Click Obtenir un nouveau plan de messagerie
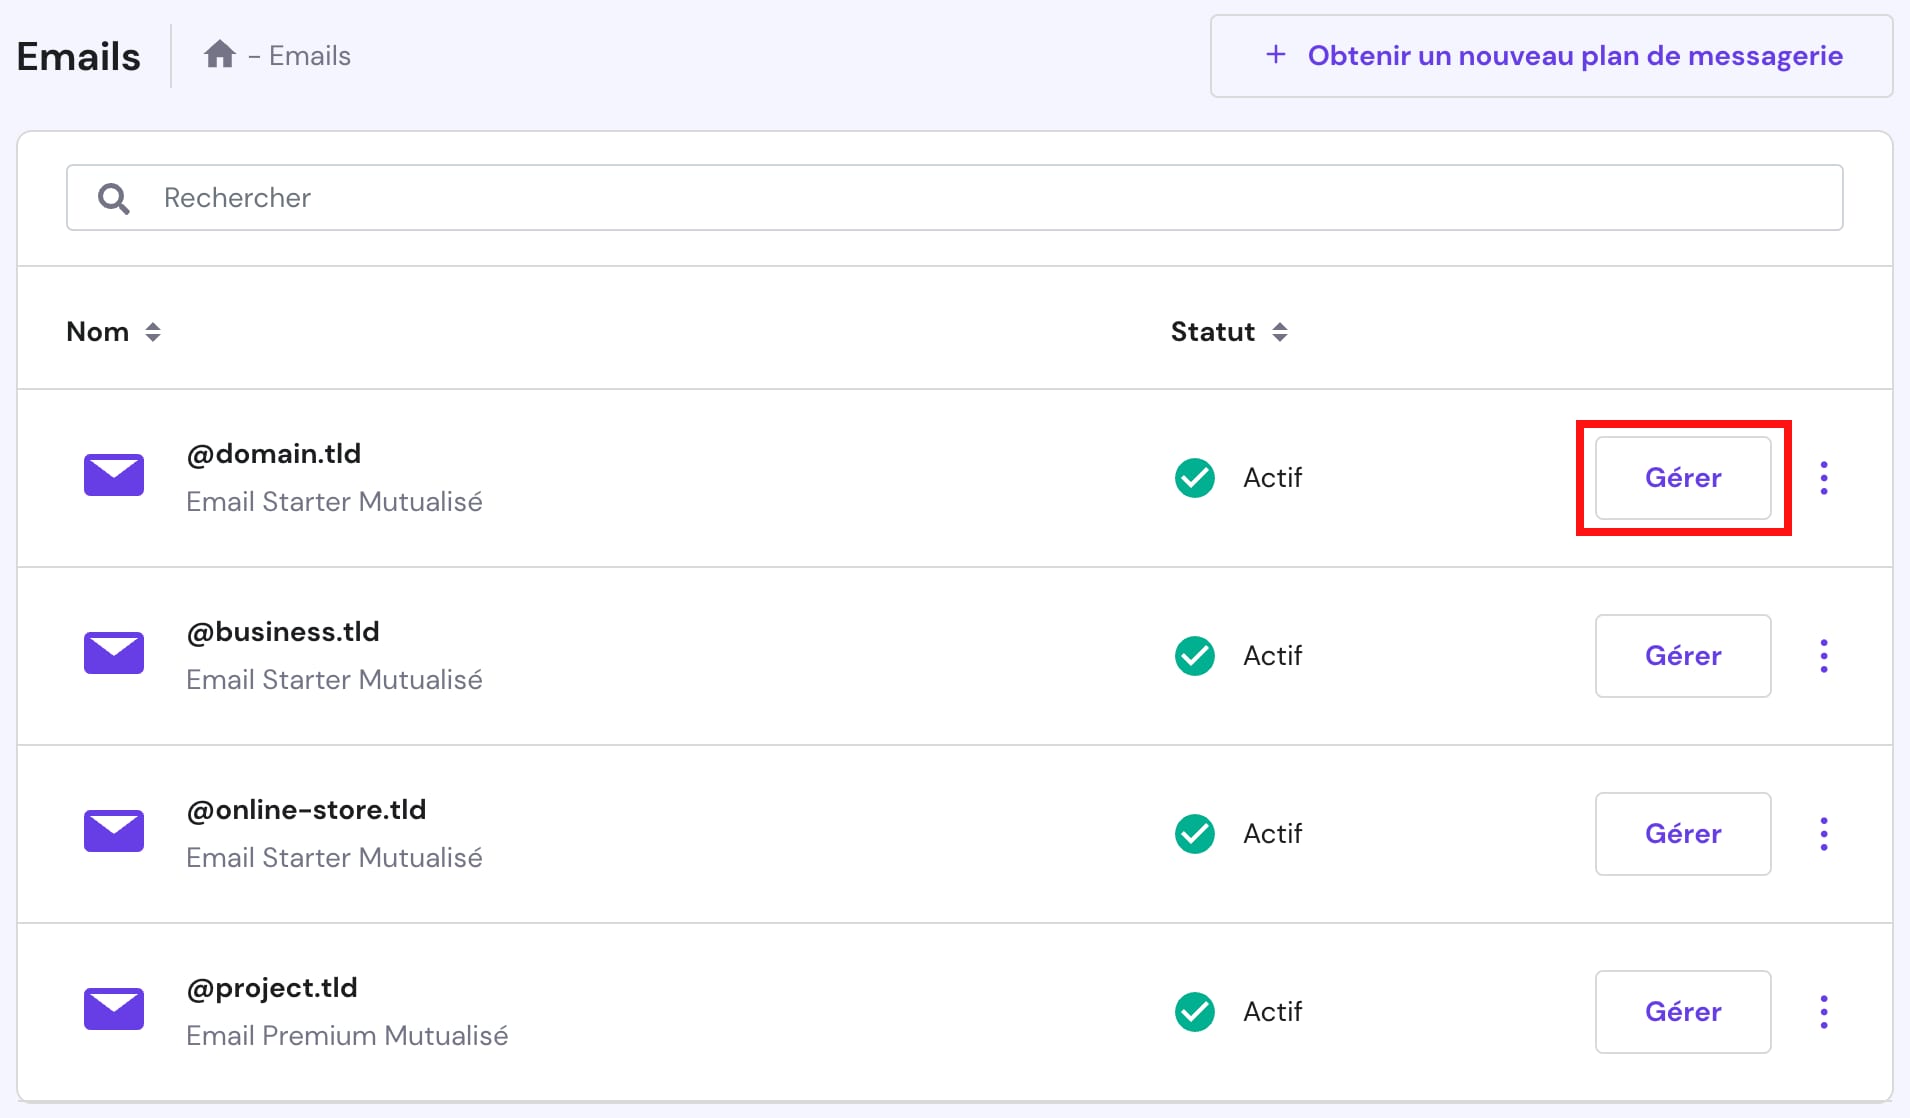Image resolution: width=1910 pixels, height=1118 pixels. [1550, 56]
